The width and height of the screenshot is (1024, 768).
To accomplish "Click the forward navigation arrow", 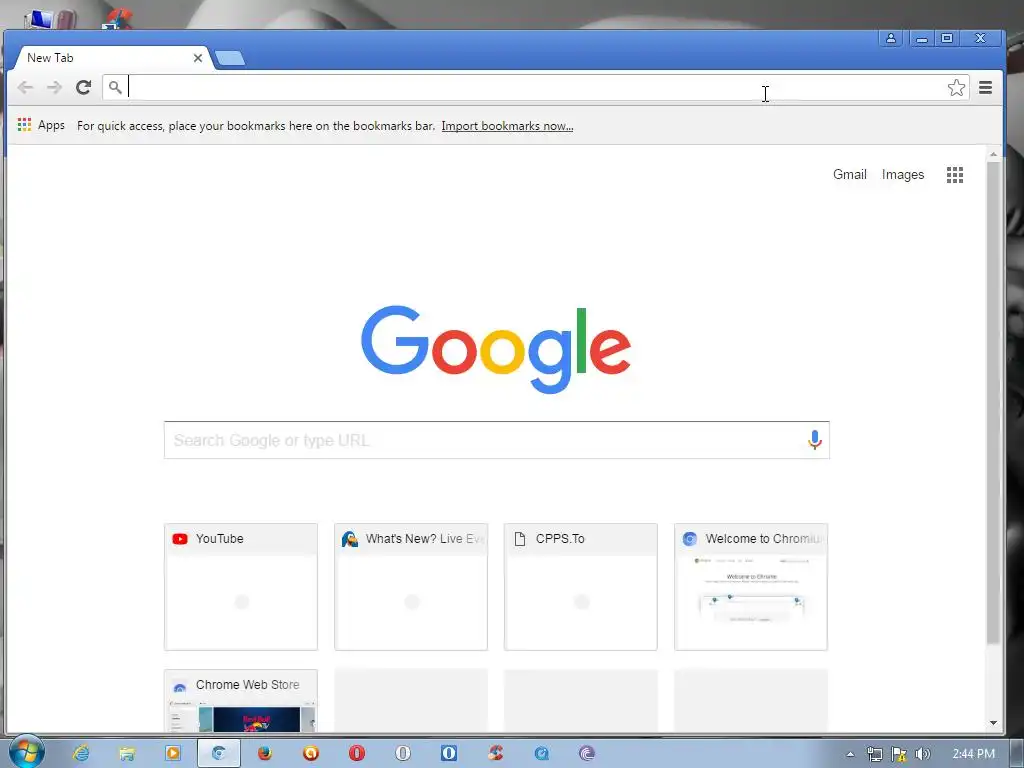I will (x=54, y=88).
